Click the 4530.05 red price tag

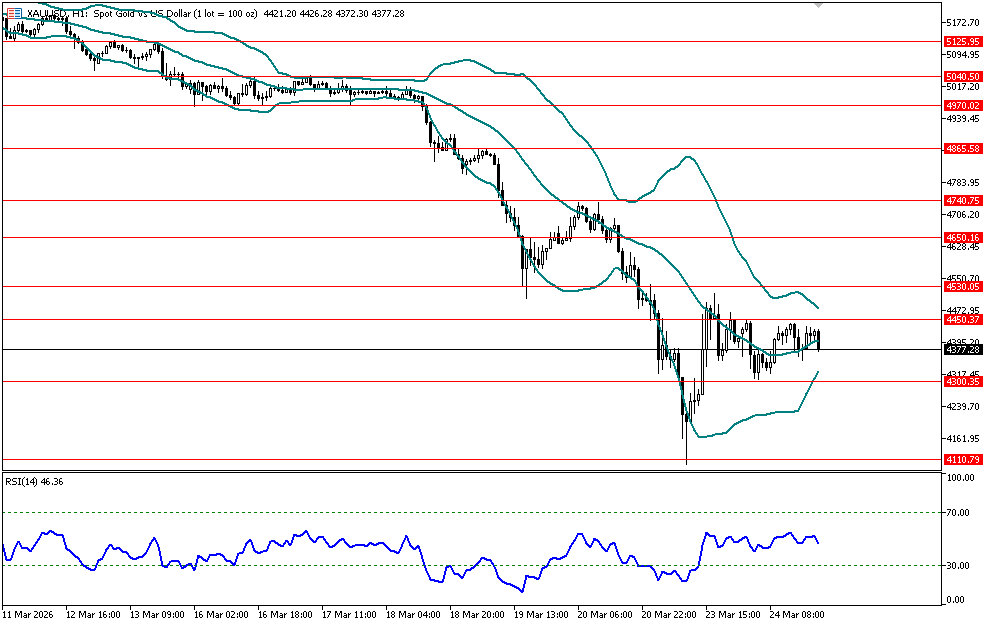(x=961, y=287)
